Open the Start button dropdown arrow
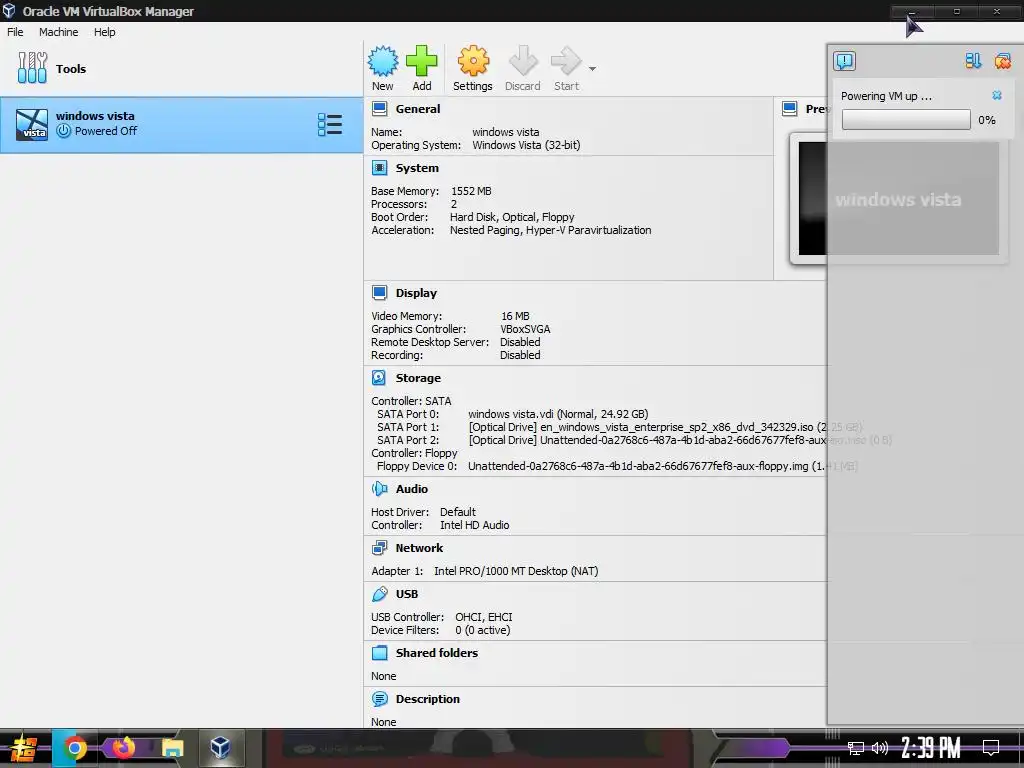Viewport: 1024px width, 768px height. [592, 69]
